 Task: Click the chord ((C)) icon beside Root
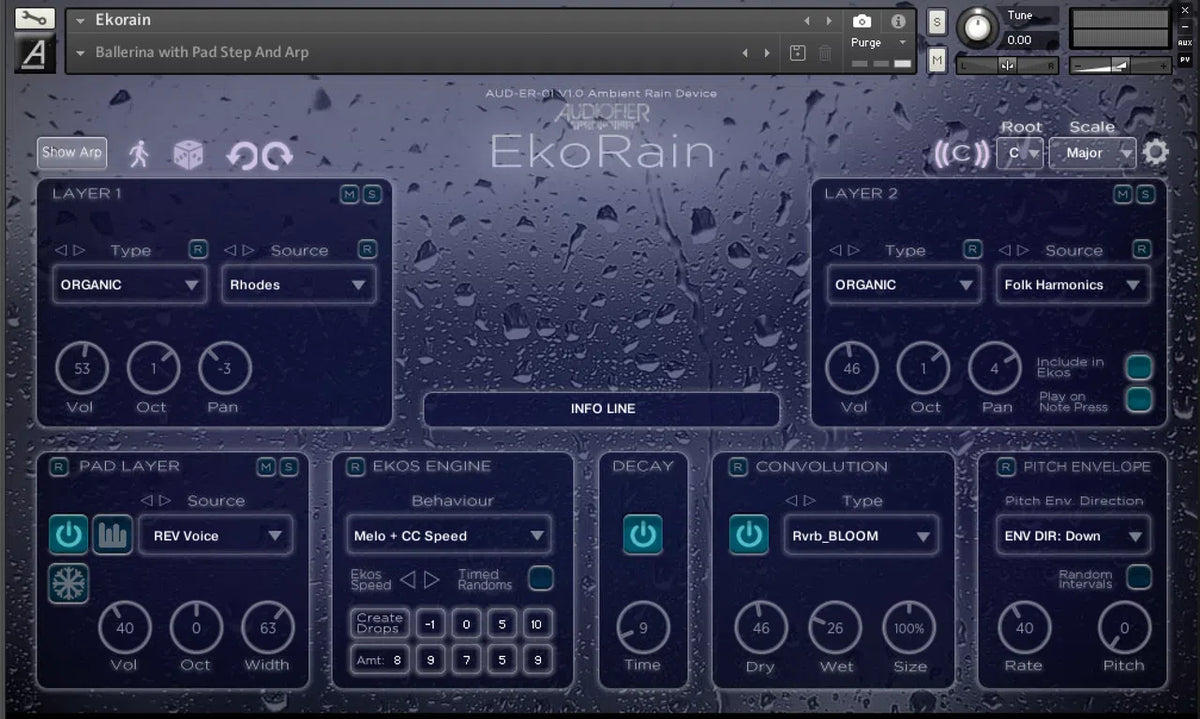[x=961, y=154]
